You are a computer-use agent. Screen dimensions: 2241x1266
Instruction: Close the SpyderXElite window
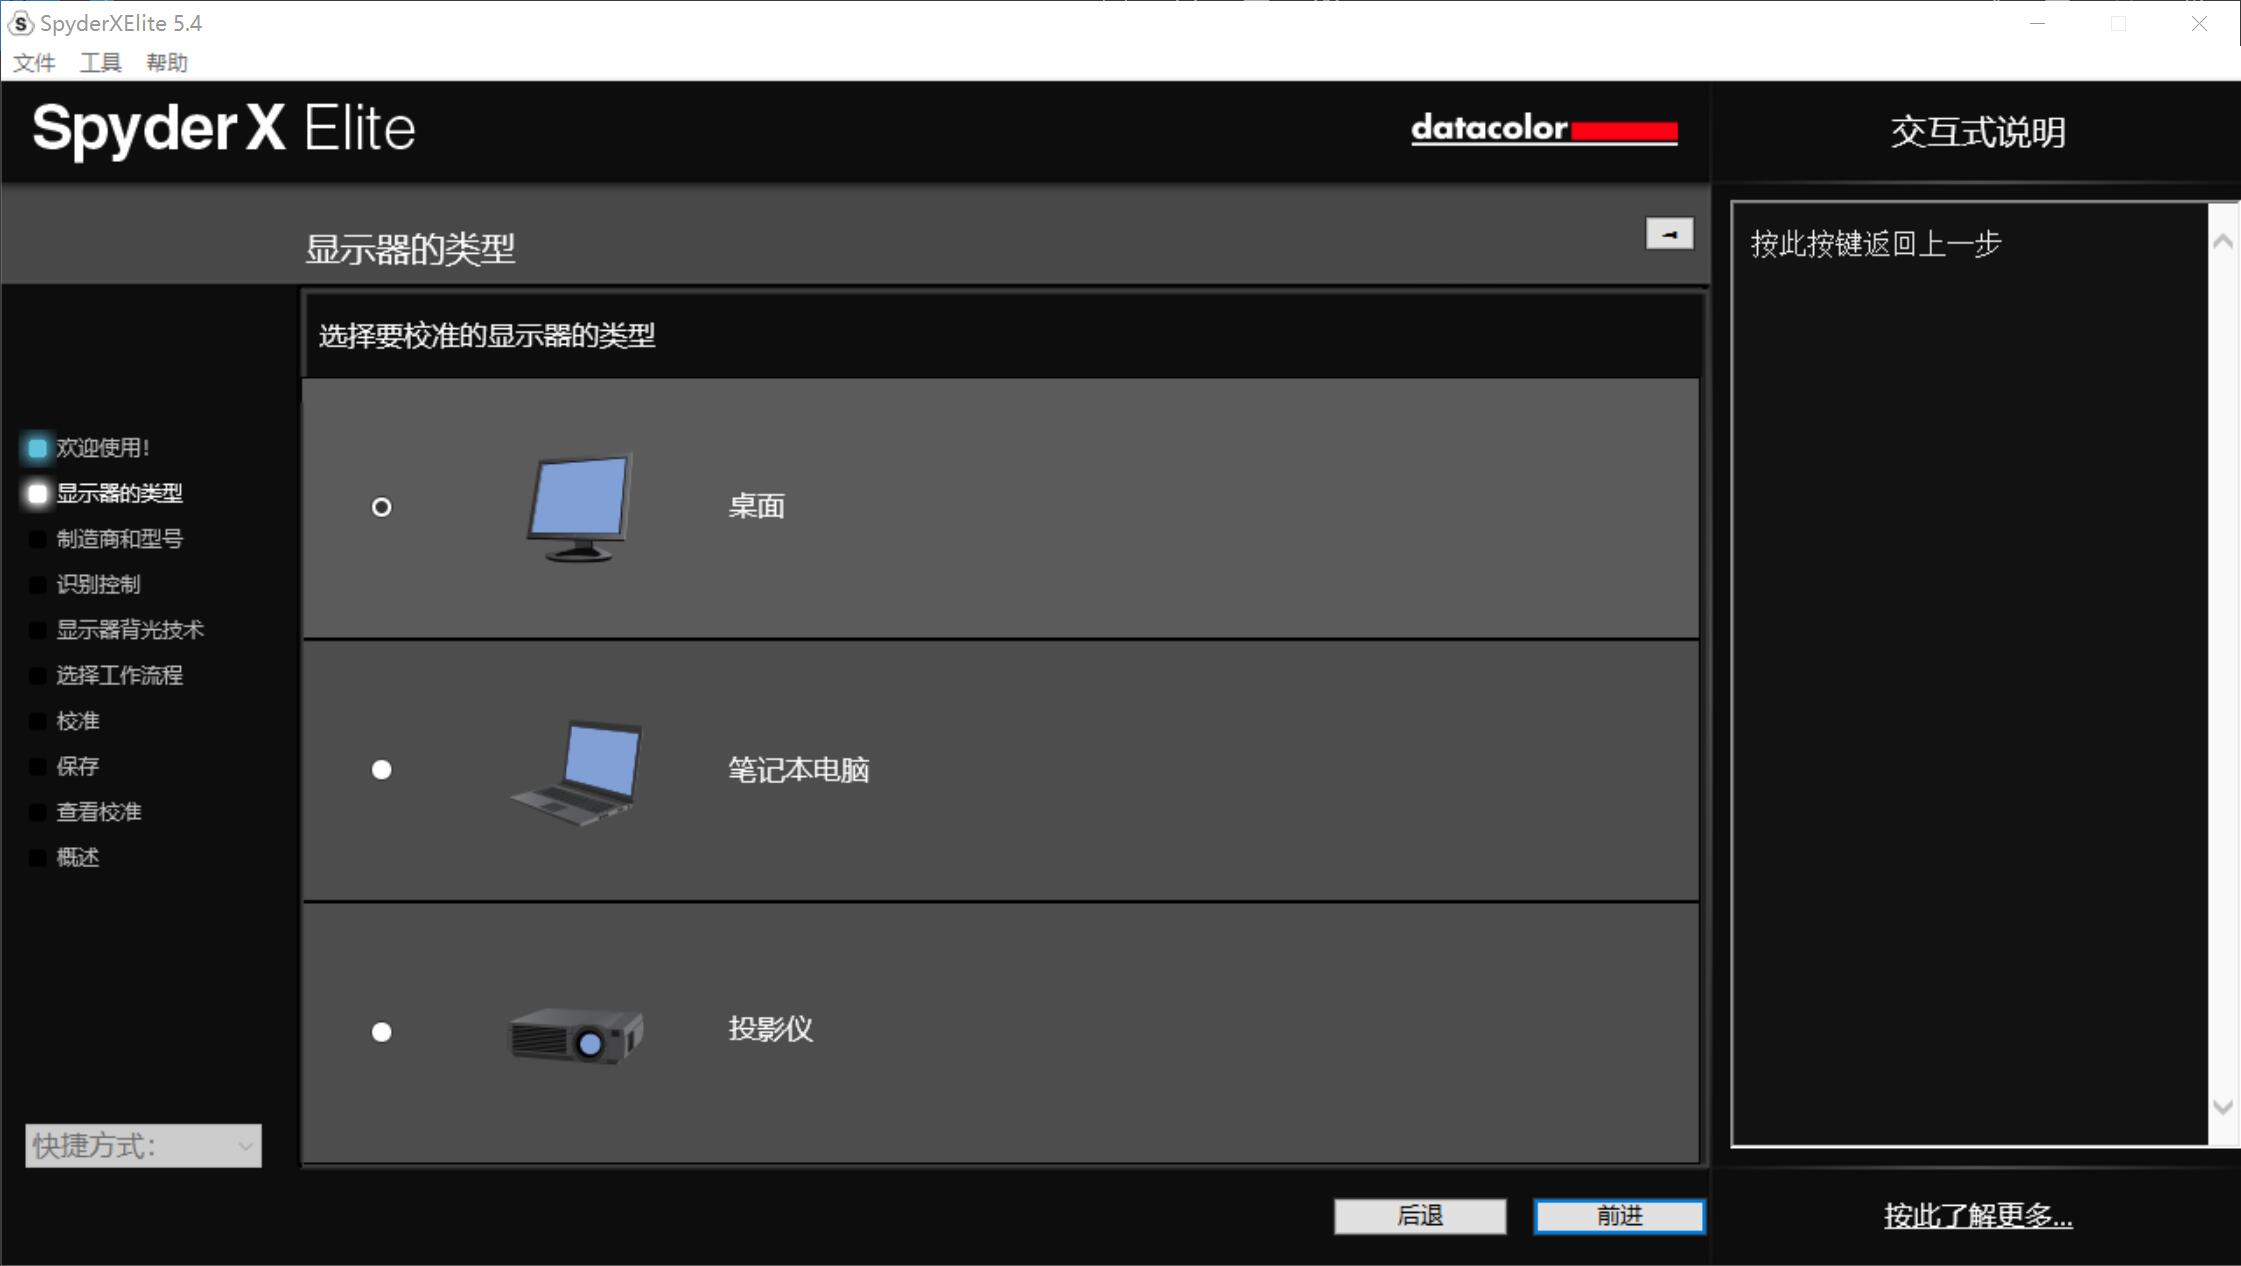(2199, 23)
